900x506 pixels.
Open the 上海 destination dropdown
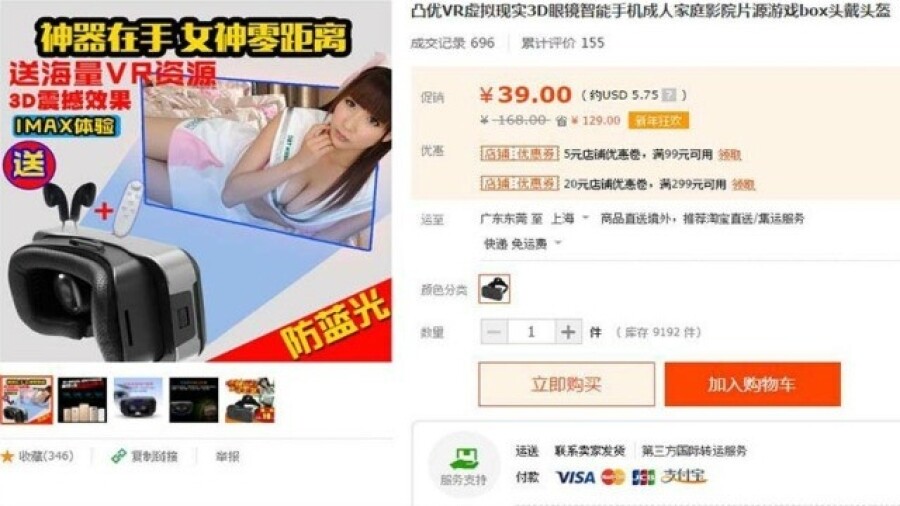click(x=569, y=219)
